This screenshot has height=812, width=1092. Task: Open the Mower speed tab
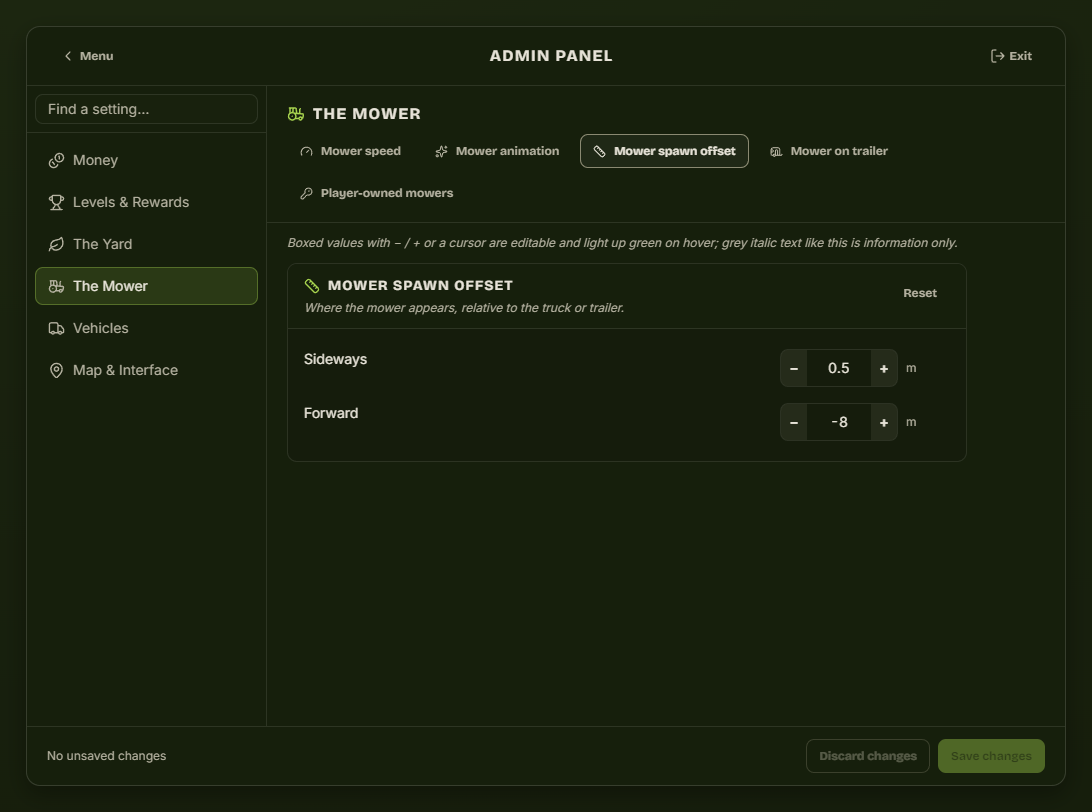tap(350, 151)
